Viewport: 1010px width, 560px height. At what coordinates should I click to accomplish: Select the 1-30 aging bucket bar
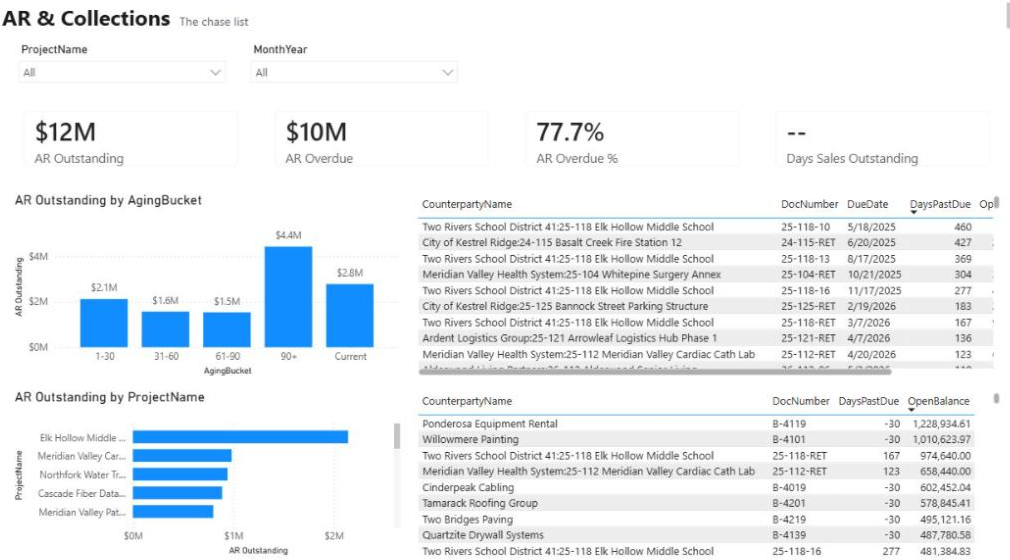[104, 323]
